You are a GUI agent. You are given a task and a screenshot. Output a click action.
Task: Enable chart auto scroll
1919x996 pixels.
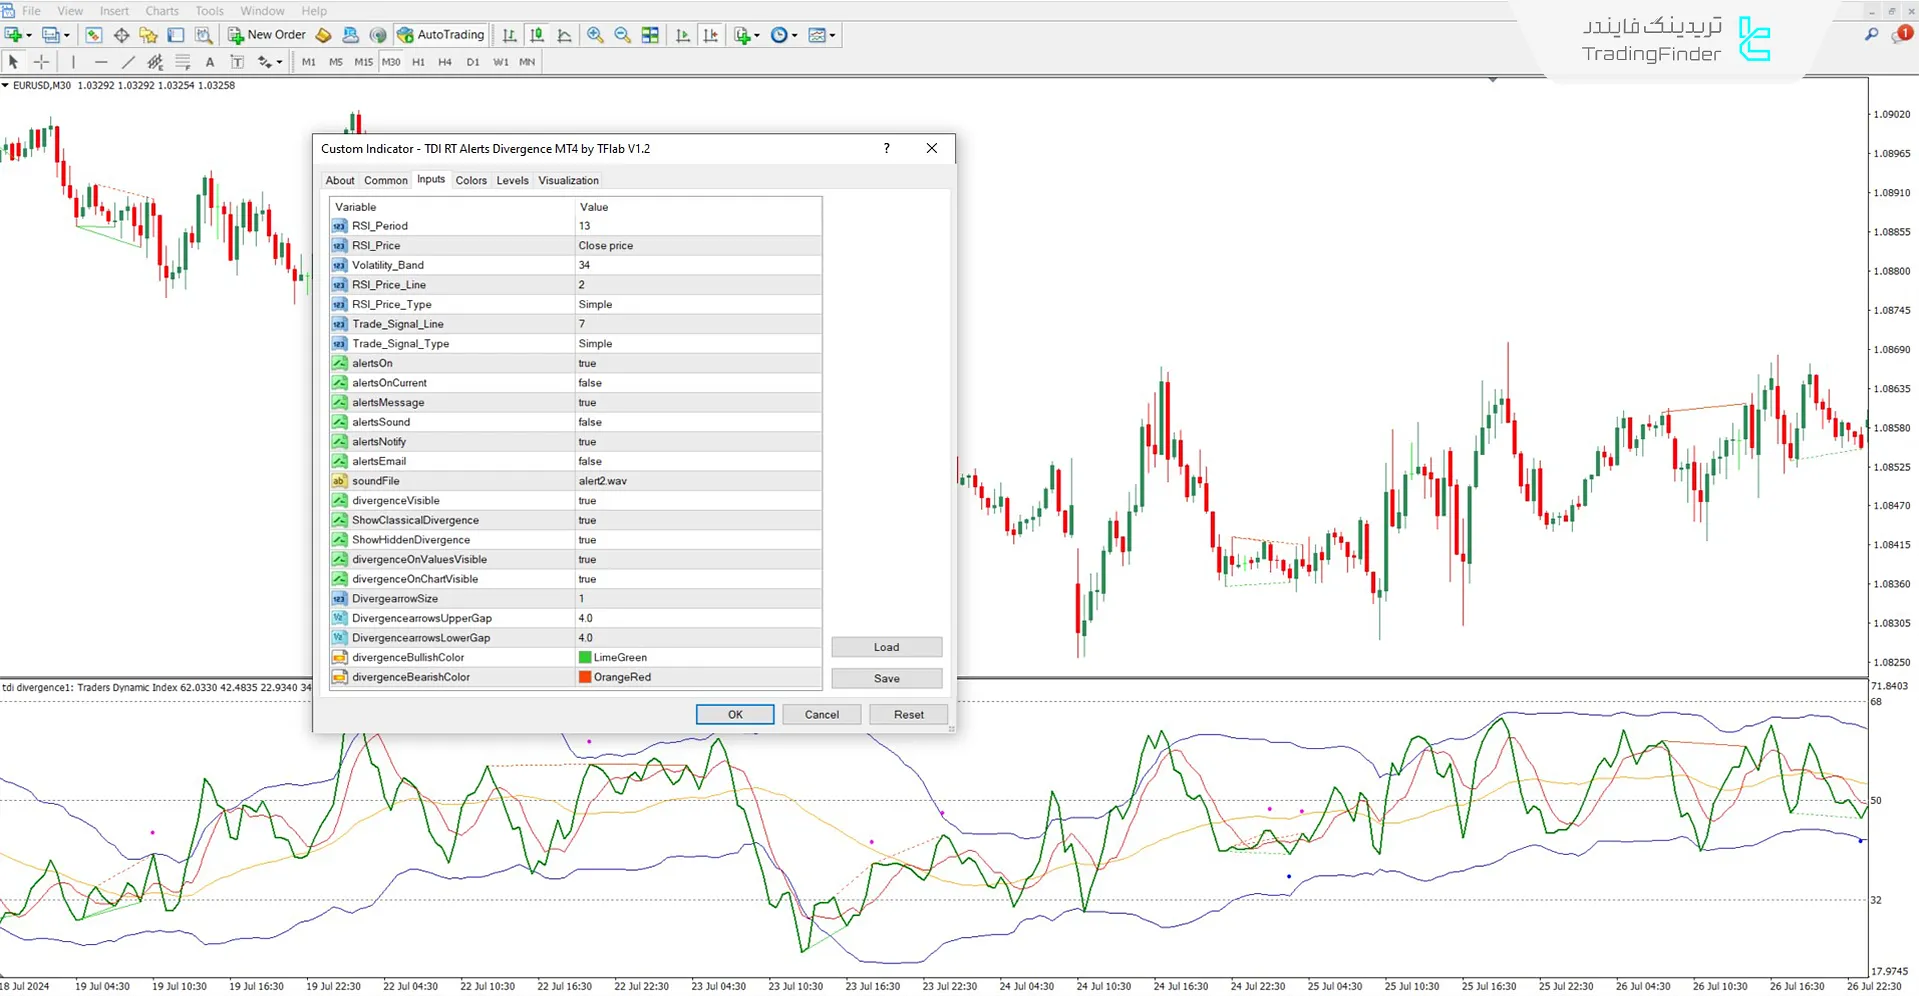(x=682, y=35)
